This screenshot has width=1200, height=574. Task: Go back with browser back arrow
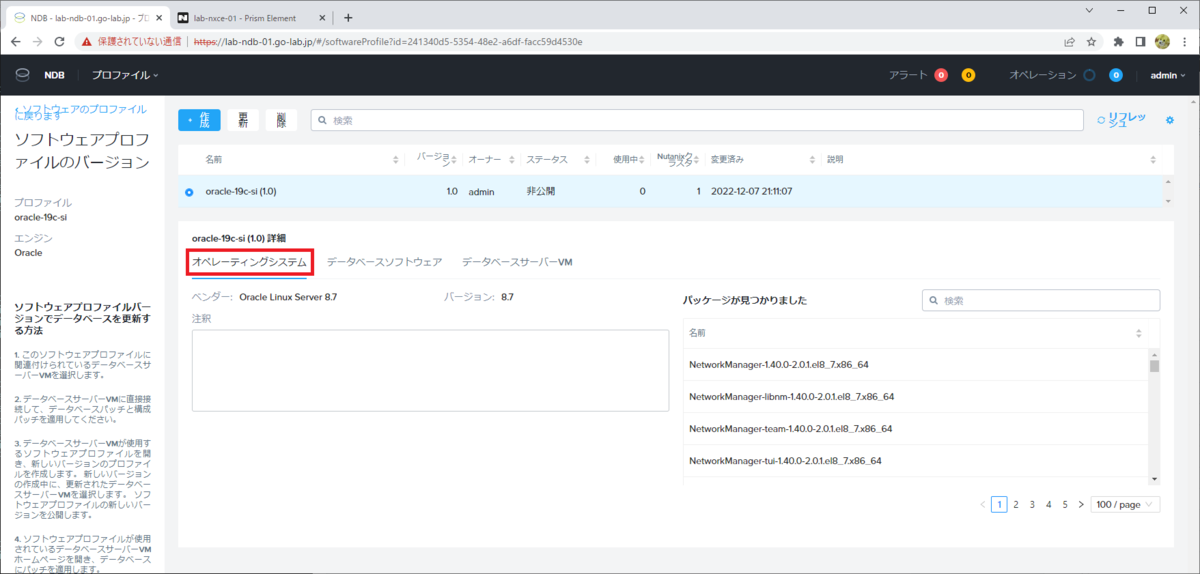click(16, 42)
